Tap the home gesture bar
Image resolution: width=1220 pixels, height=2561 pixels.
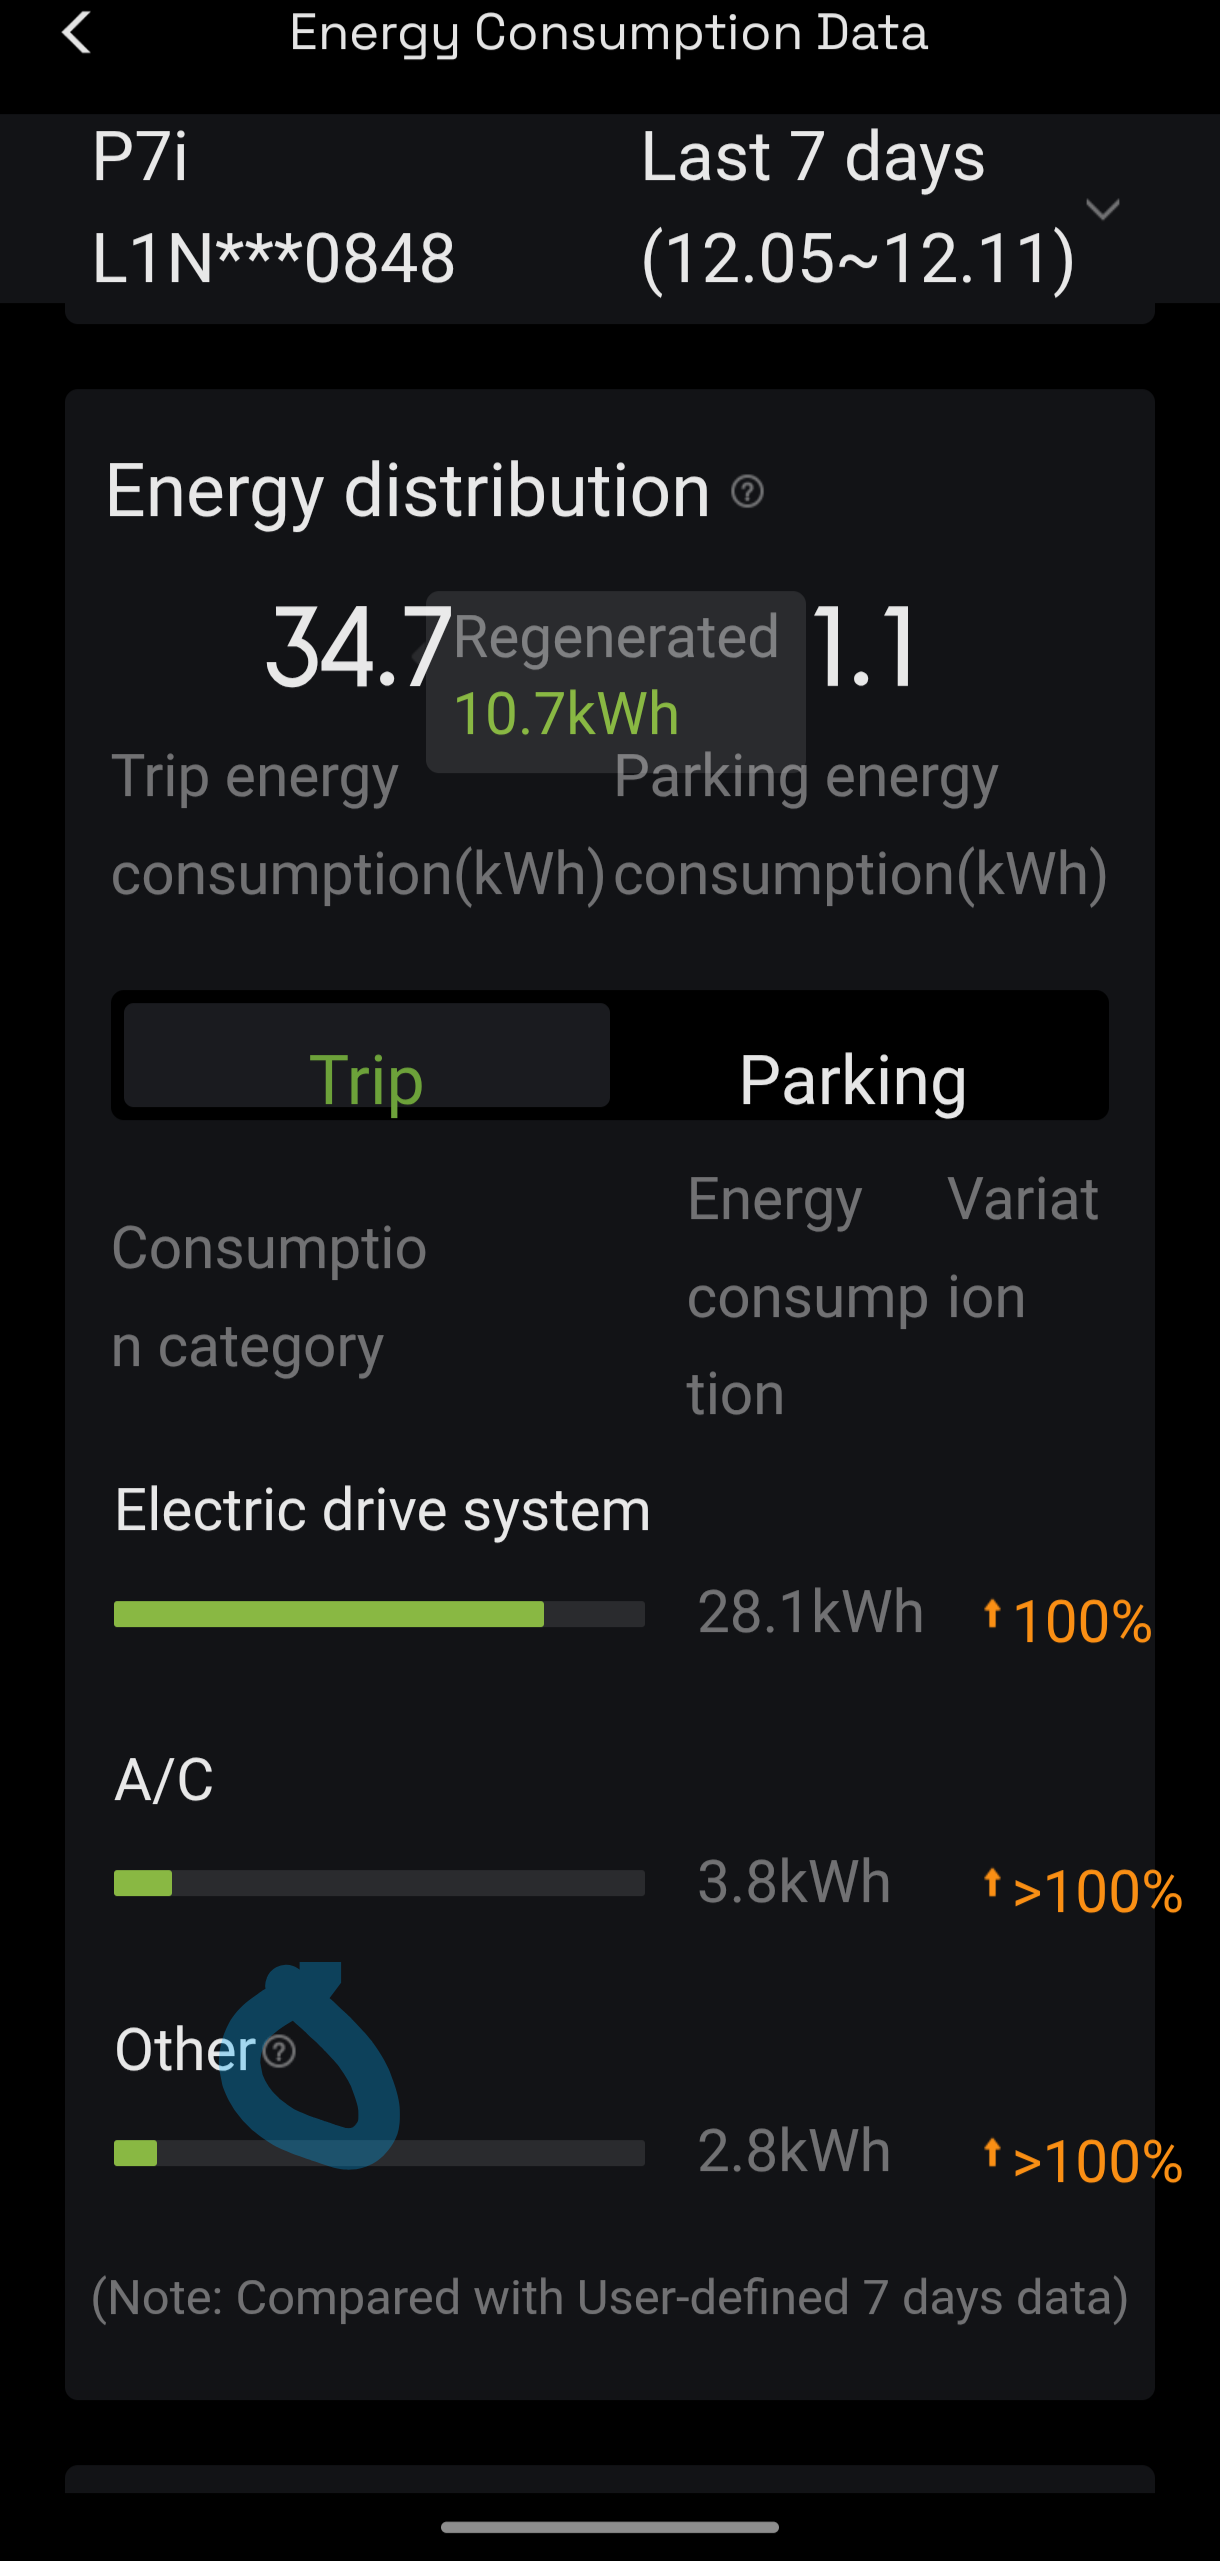click(x=610, y=2528)
